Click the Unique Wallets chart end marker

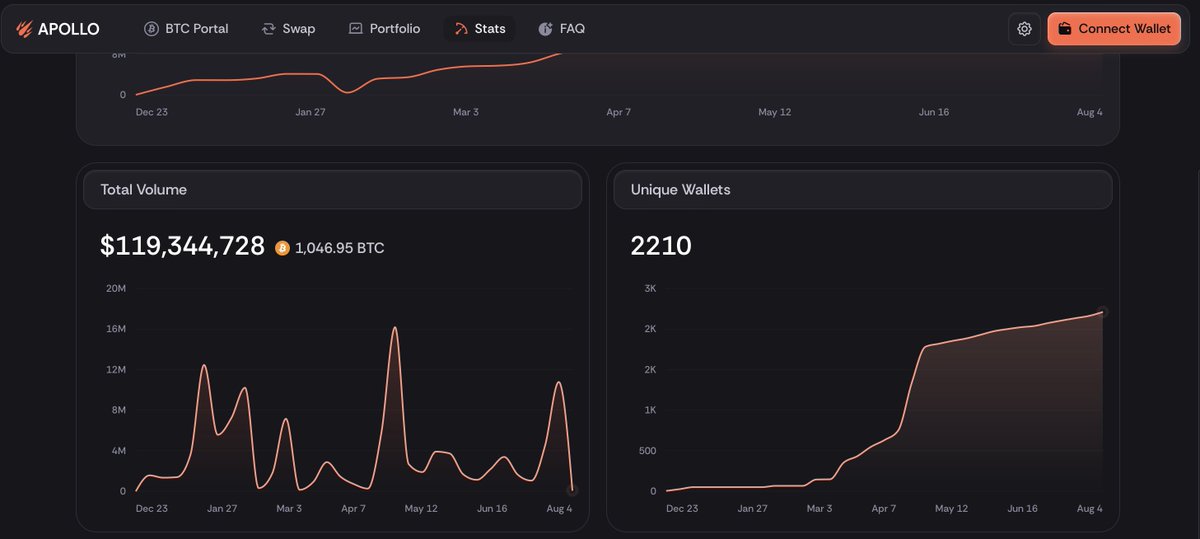click(x=1102, y=312)
